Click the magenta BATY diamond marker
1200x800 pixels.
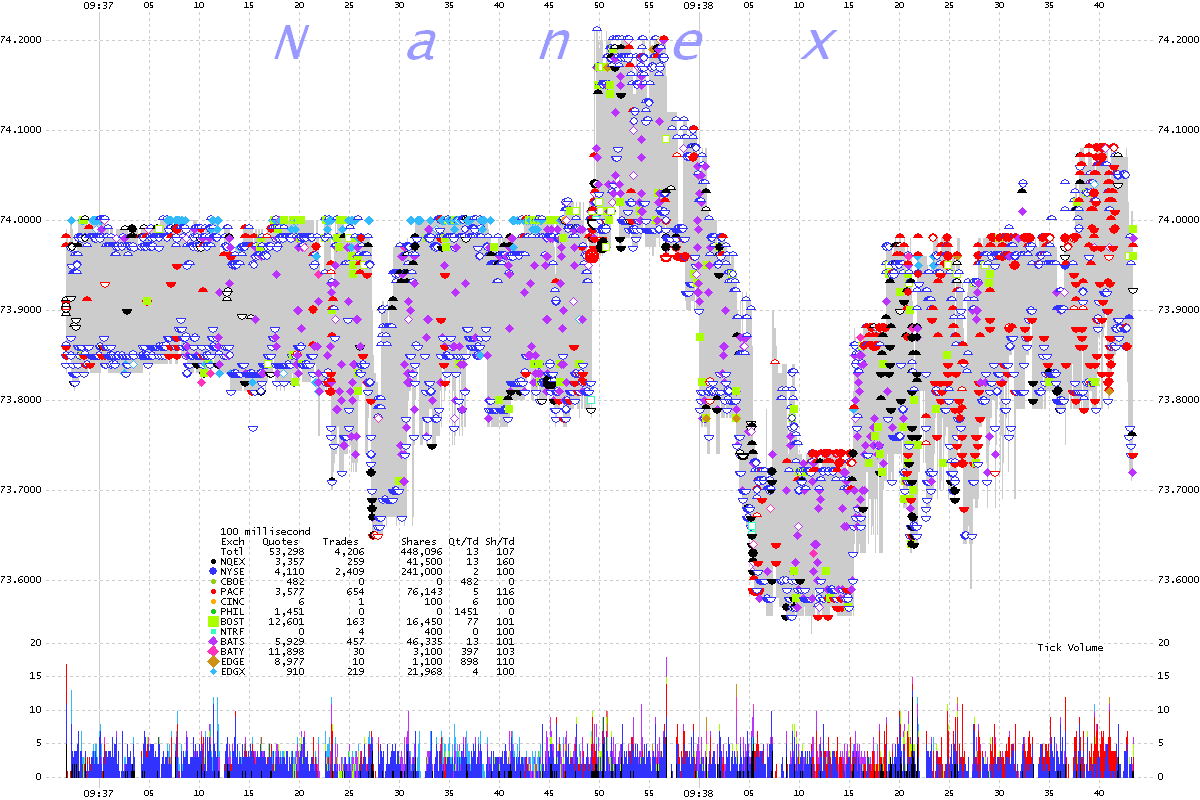coord(211,652)
